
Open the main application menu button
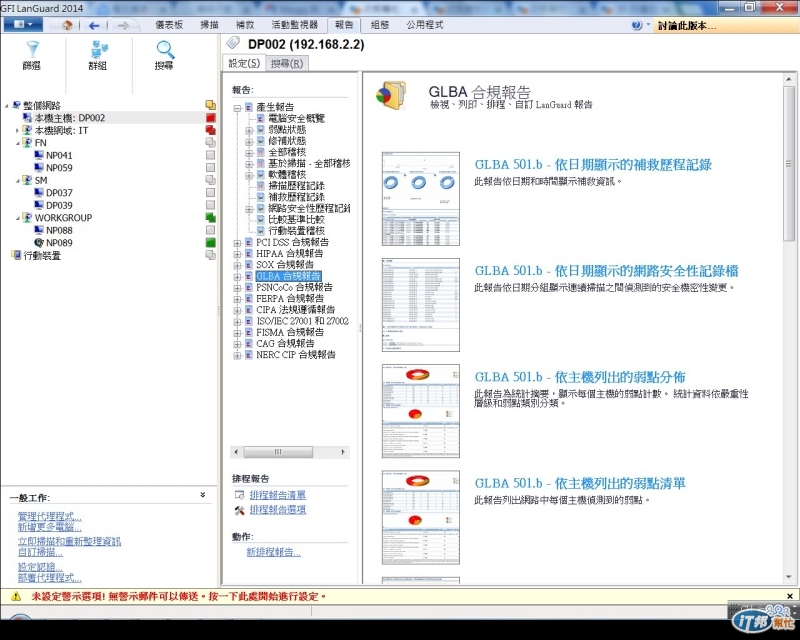22,24
